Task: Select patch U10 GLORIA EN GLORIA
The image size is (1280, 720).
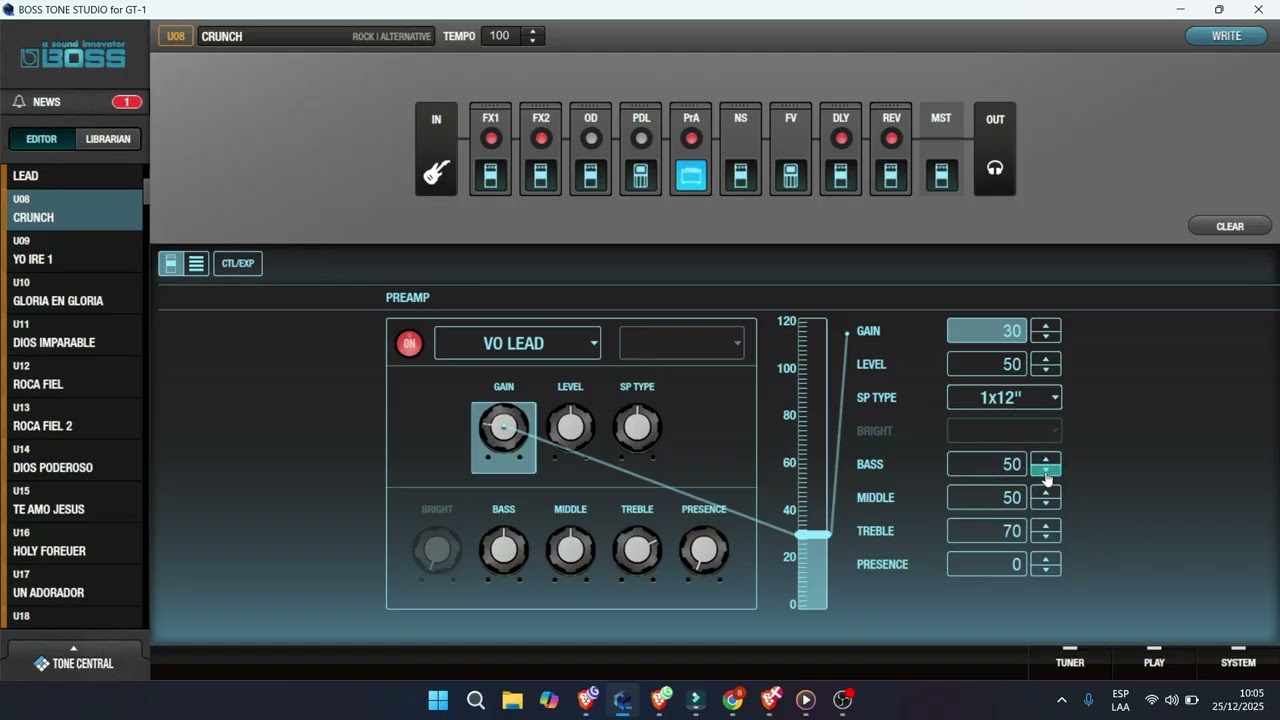Action: point(75,293)
